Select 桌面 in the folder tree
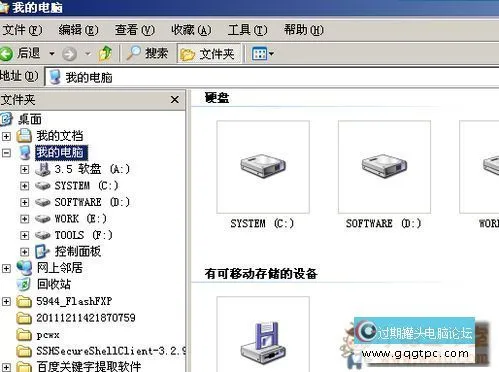 point(30,119)
